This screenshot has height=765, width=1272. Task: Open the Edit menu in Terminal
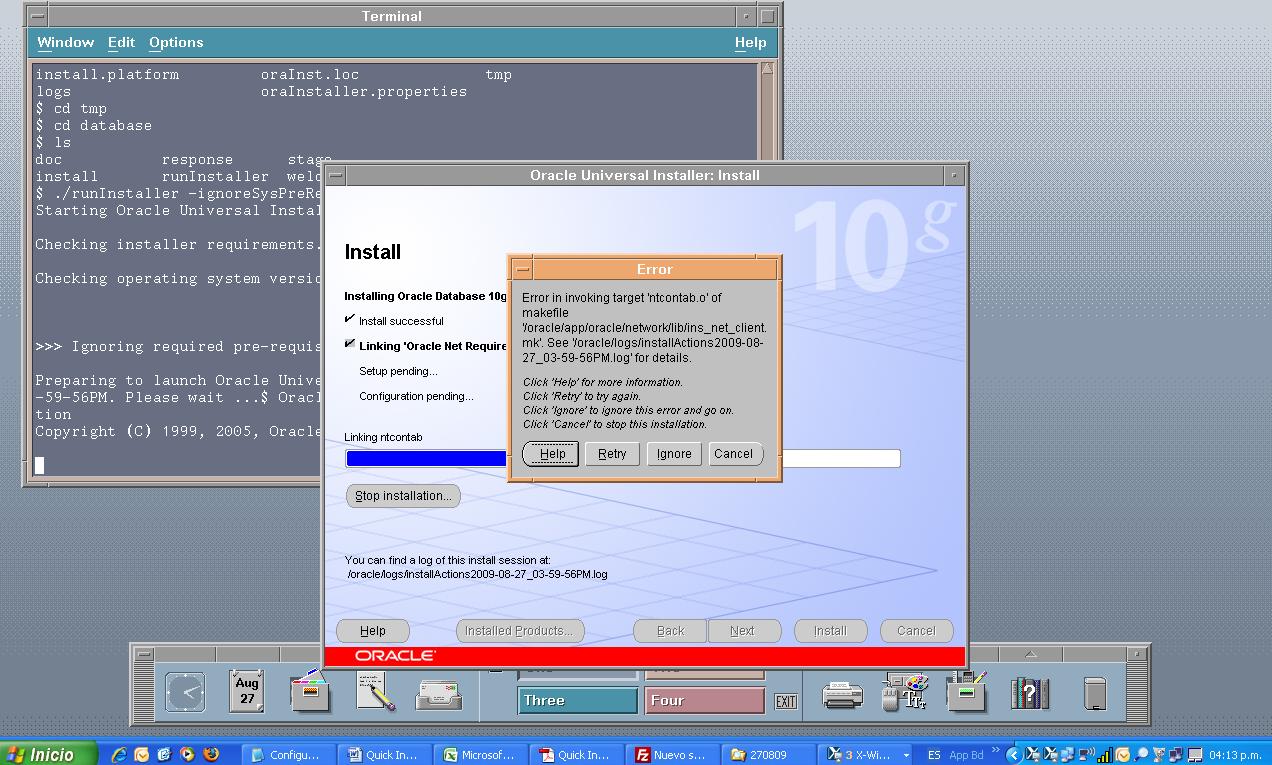coord(121,42)
